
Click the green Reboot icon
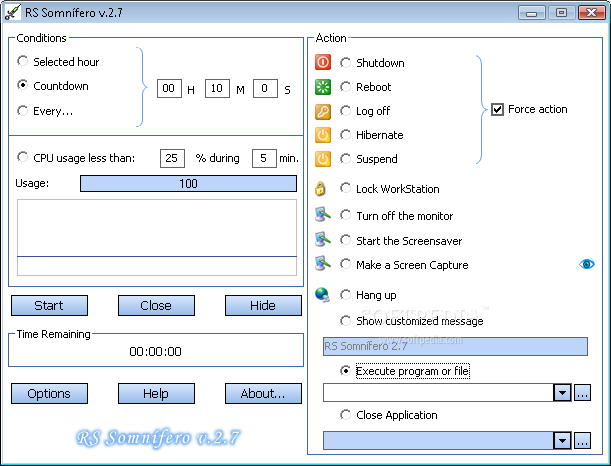(x=323, y=87)
